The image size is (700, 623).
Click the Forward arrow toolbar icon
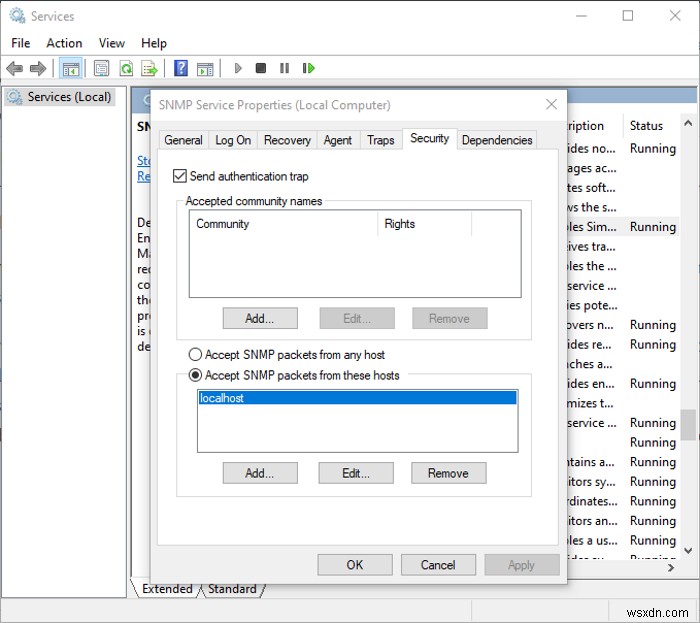(x=38, y=68)
